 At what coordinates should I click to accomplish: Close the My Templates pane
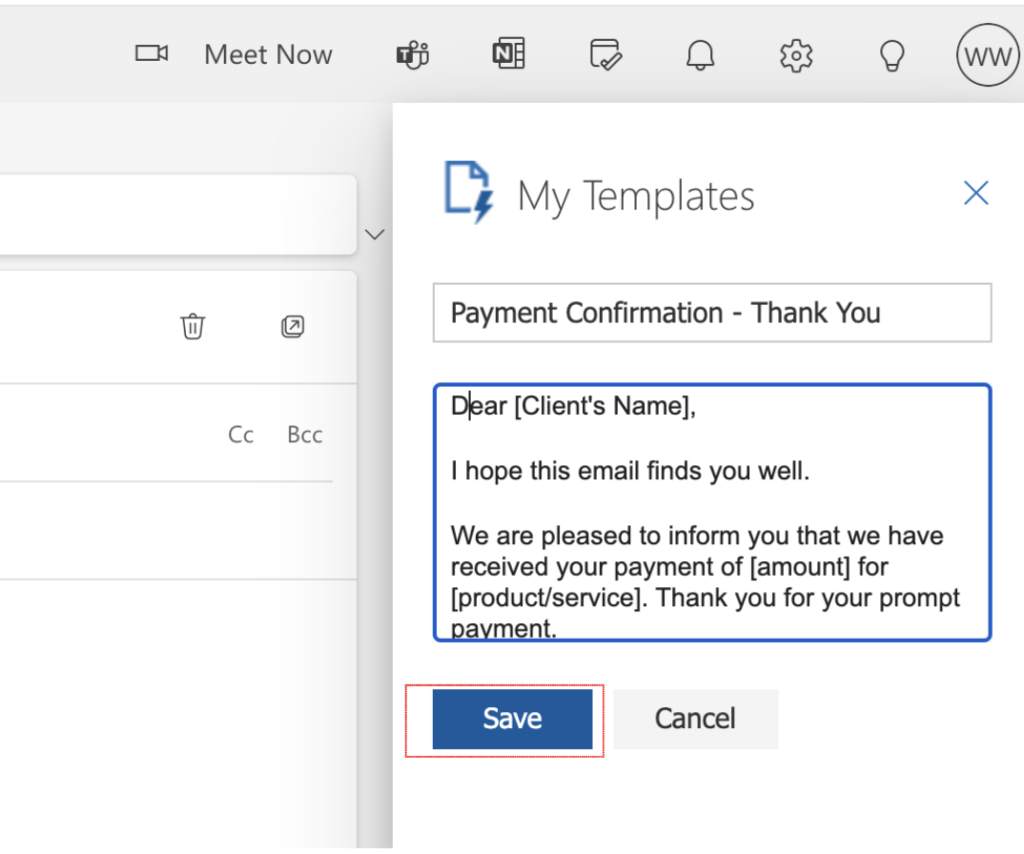(975, 193)
